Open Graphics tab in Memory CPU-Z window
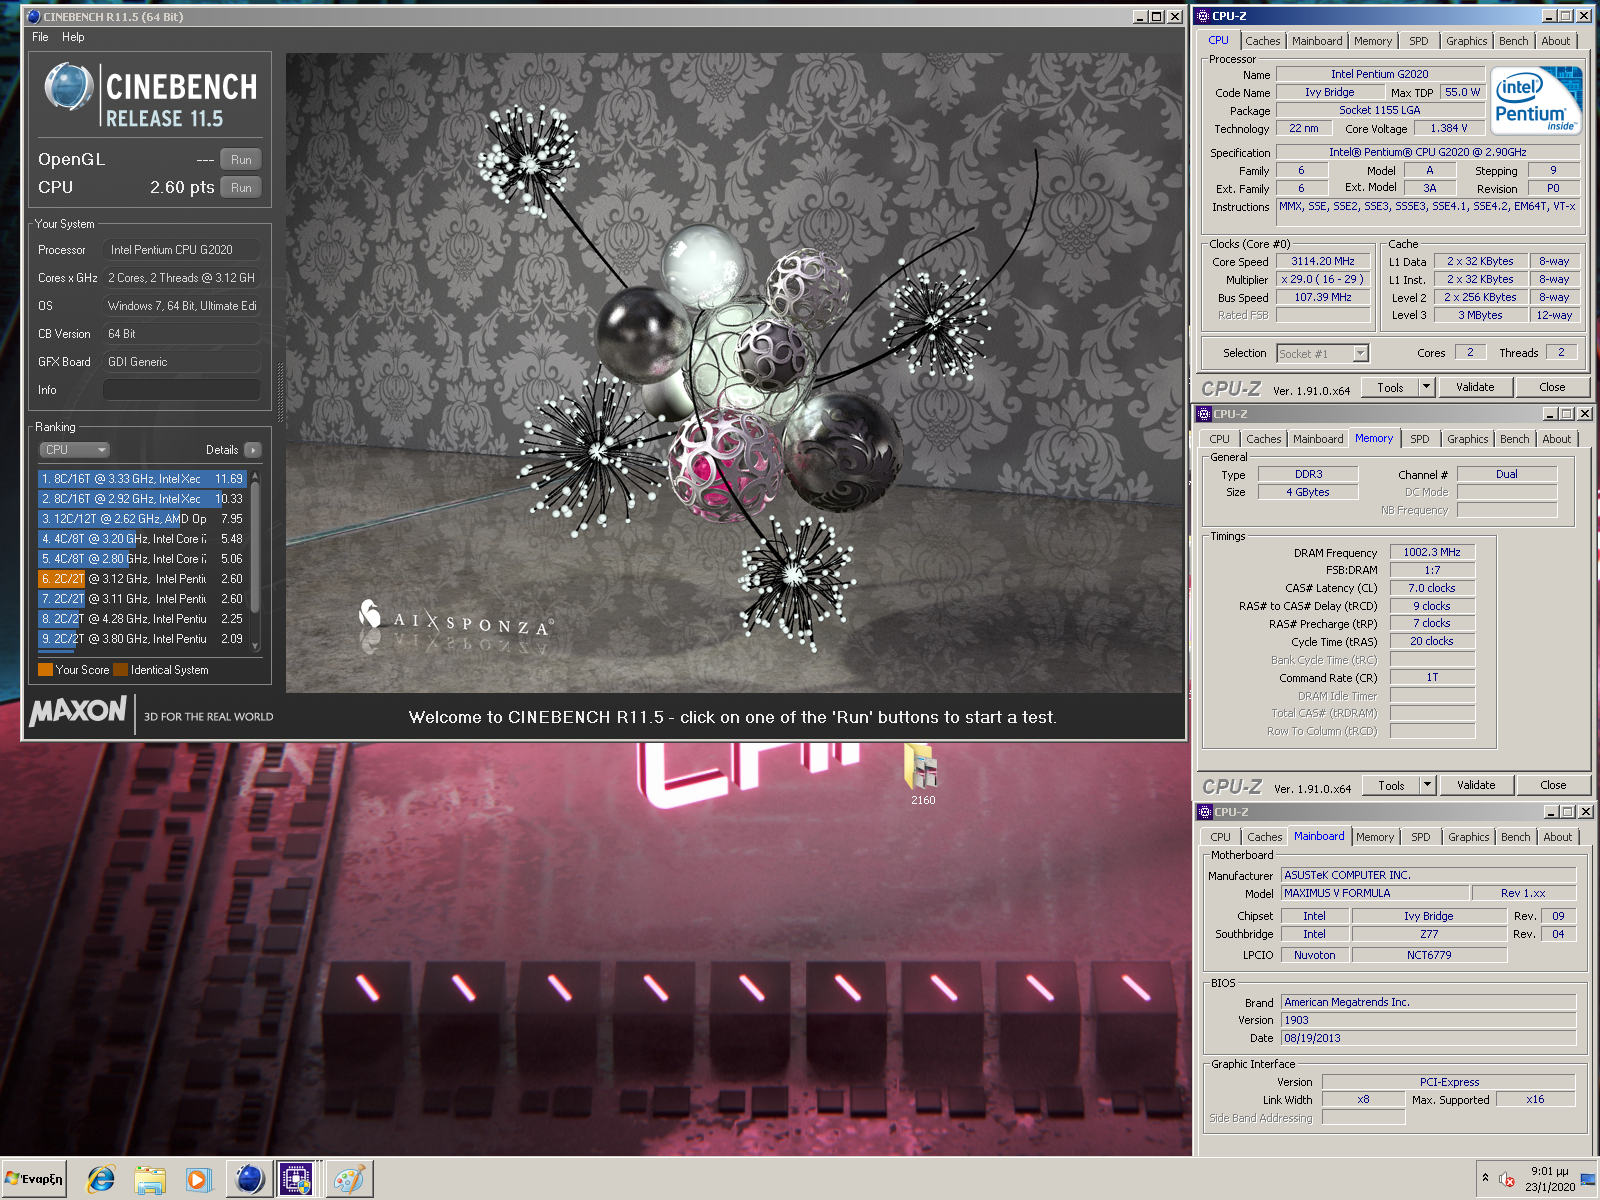 1467,439
